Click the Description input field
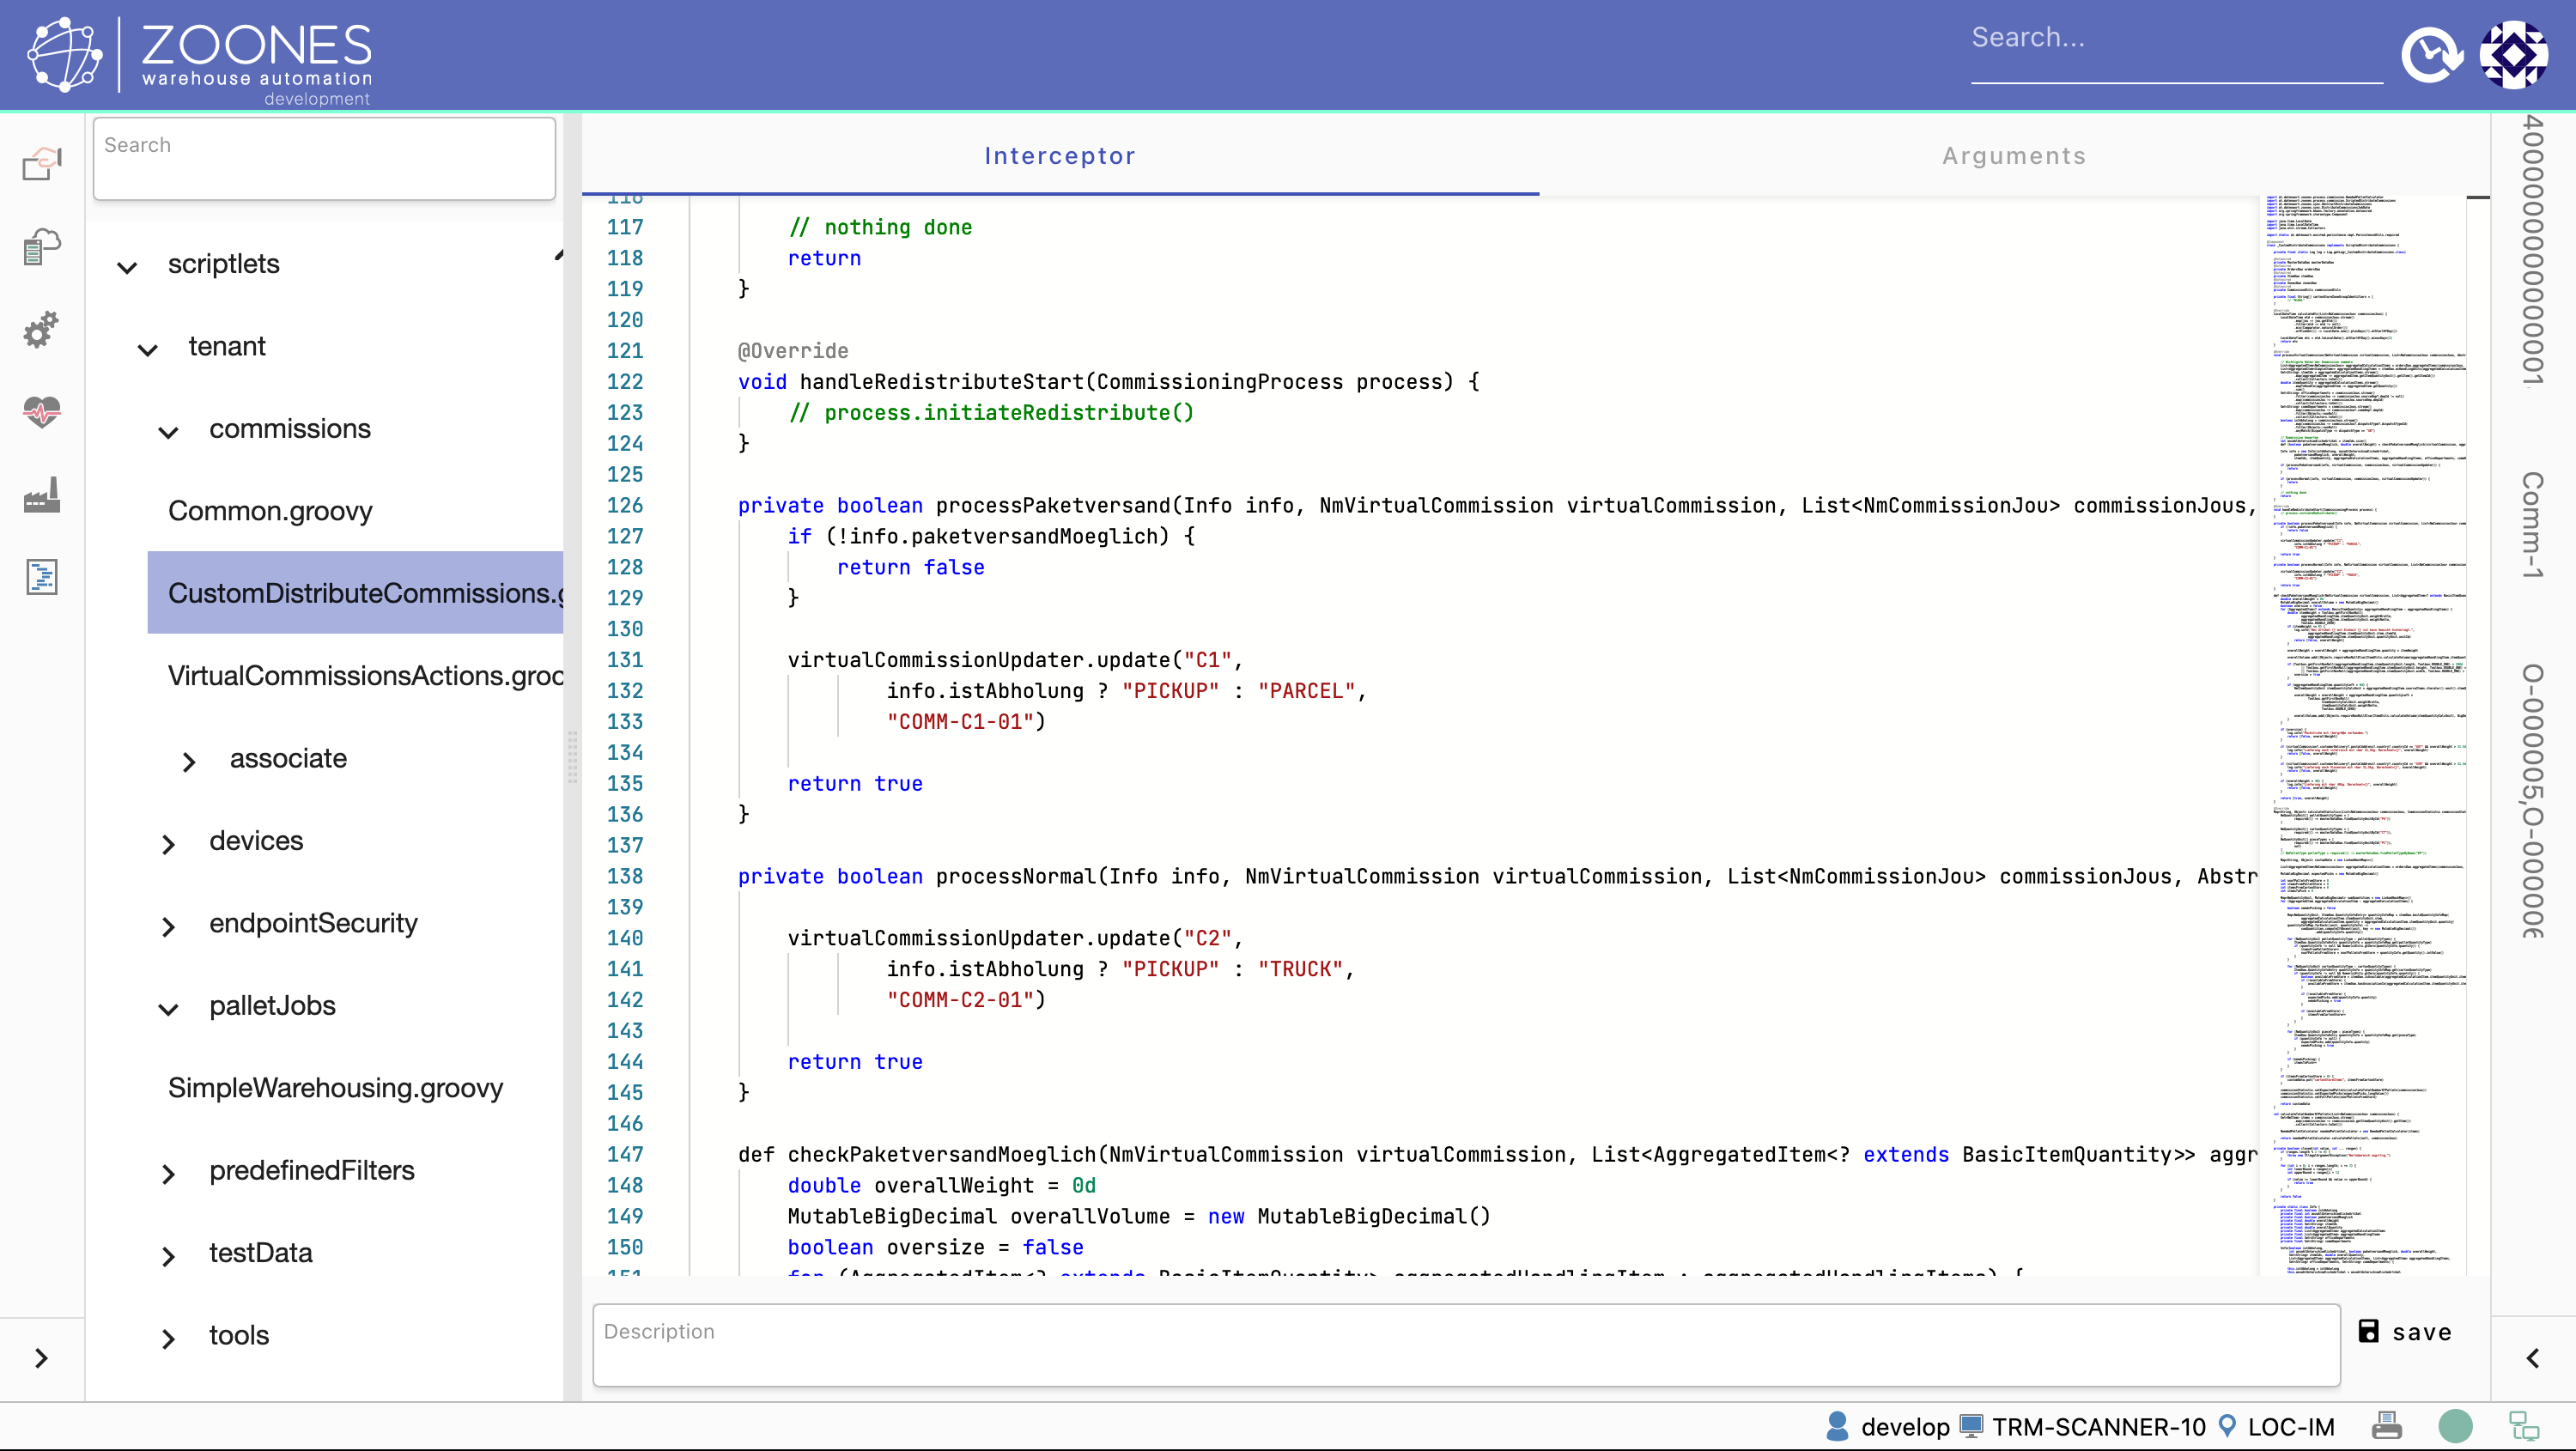The width and height of the screenshot is (2576, 1451). click(1465, 1345)
